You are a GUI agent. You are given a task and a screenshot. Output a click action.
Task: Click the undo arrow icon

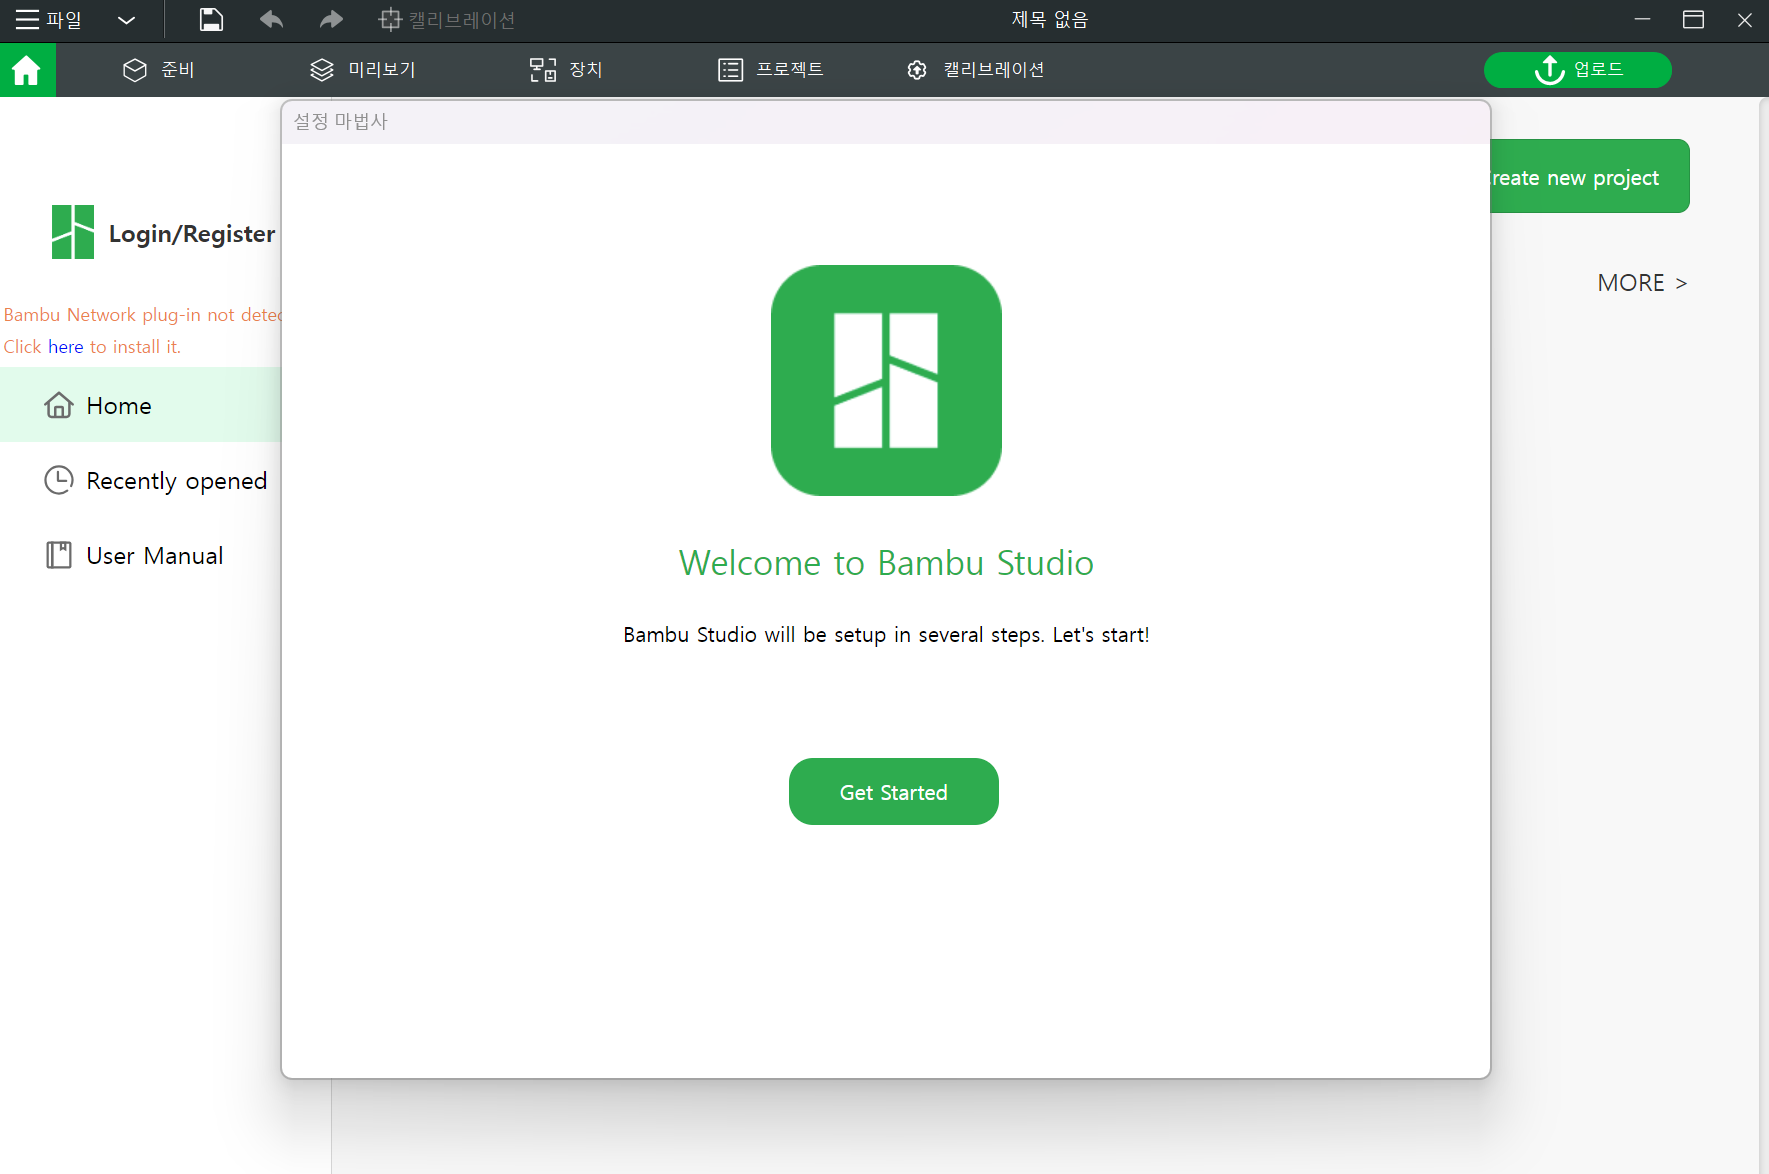coord(271,19)
